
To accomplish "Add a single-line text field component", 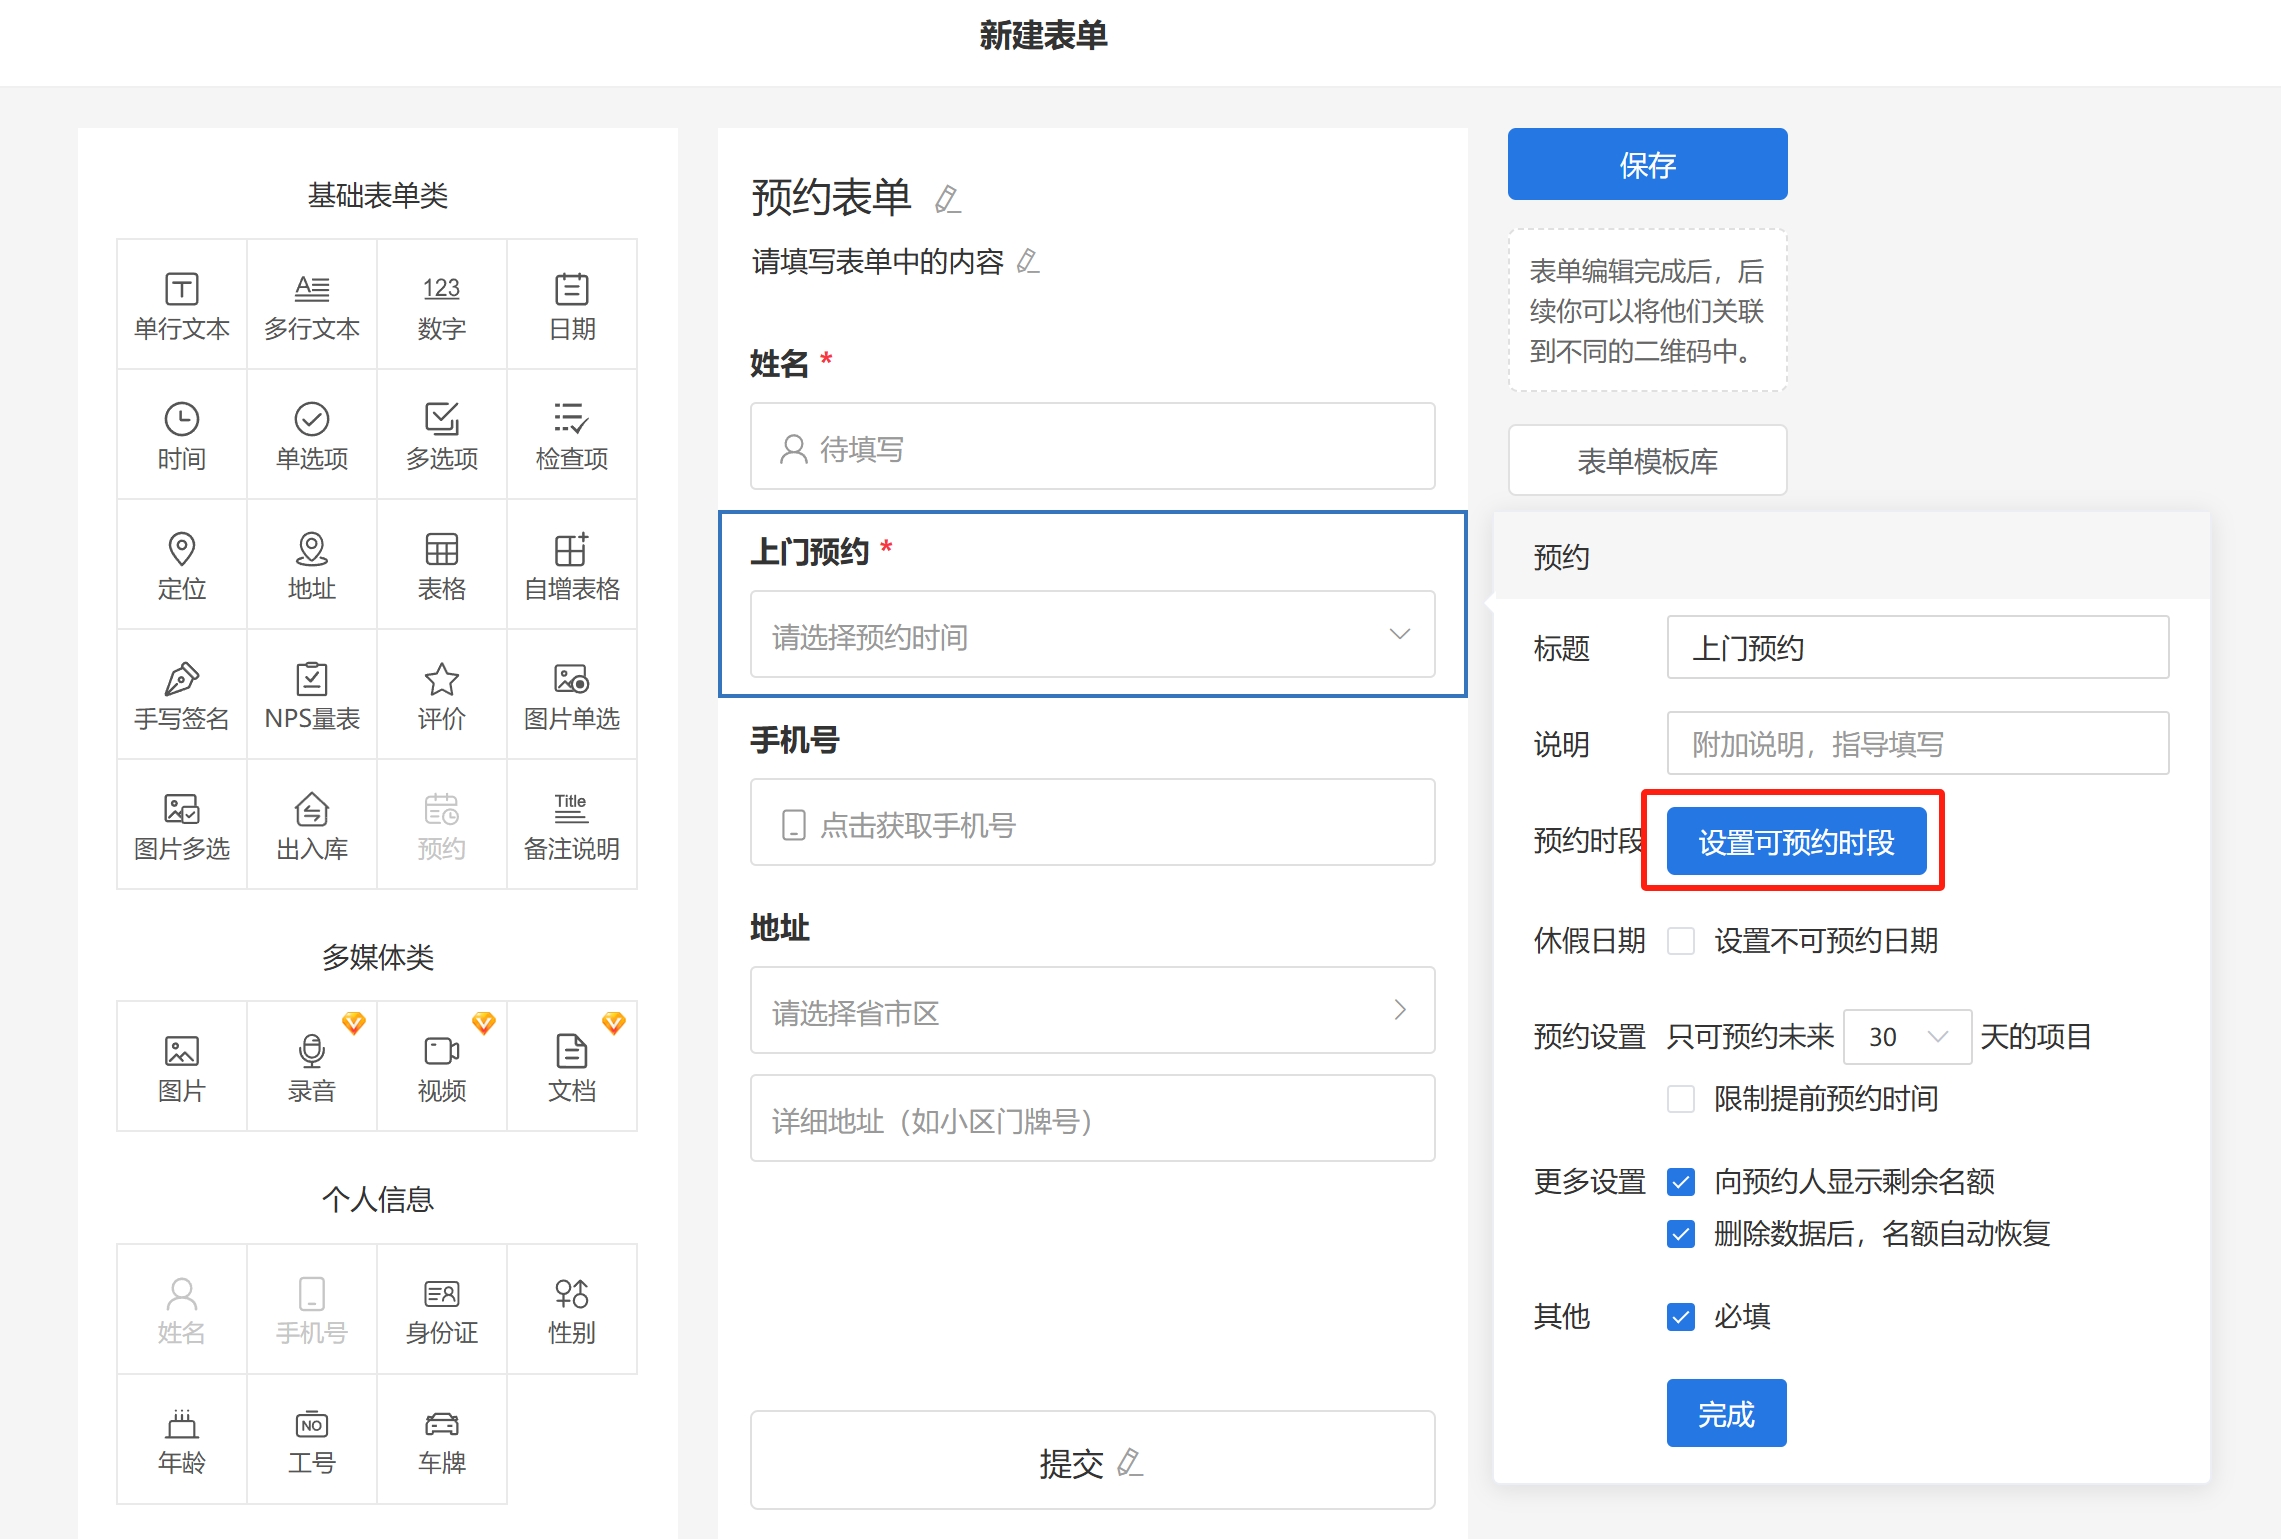I will (182, 305).
